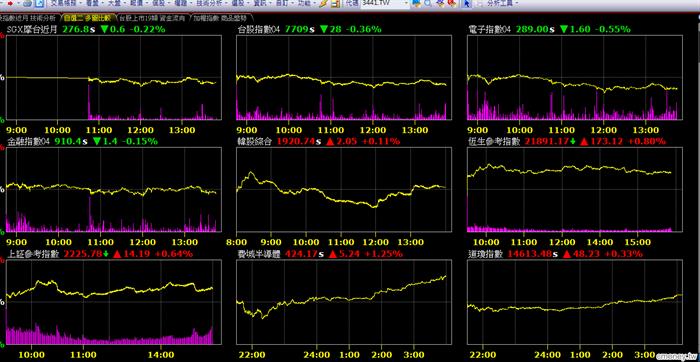Click the 21891.17 Hang Seng value

click(x=547, y=141)
